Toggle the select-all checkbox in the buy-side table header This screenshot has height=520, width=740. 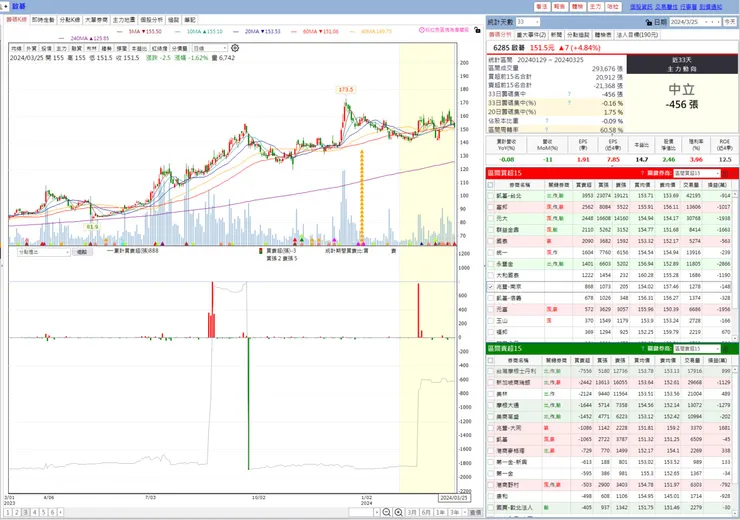click(490, 185)
